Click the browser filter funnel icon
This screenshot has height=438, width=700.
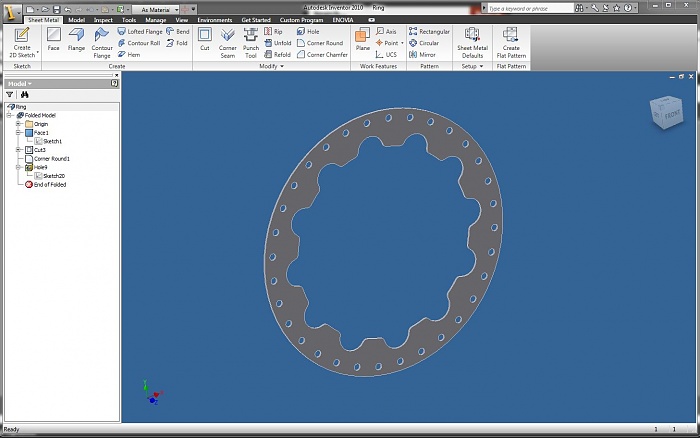point(9,95)
